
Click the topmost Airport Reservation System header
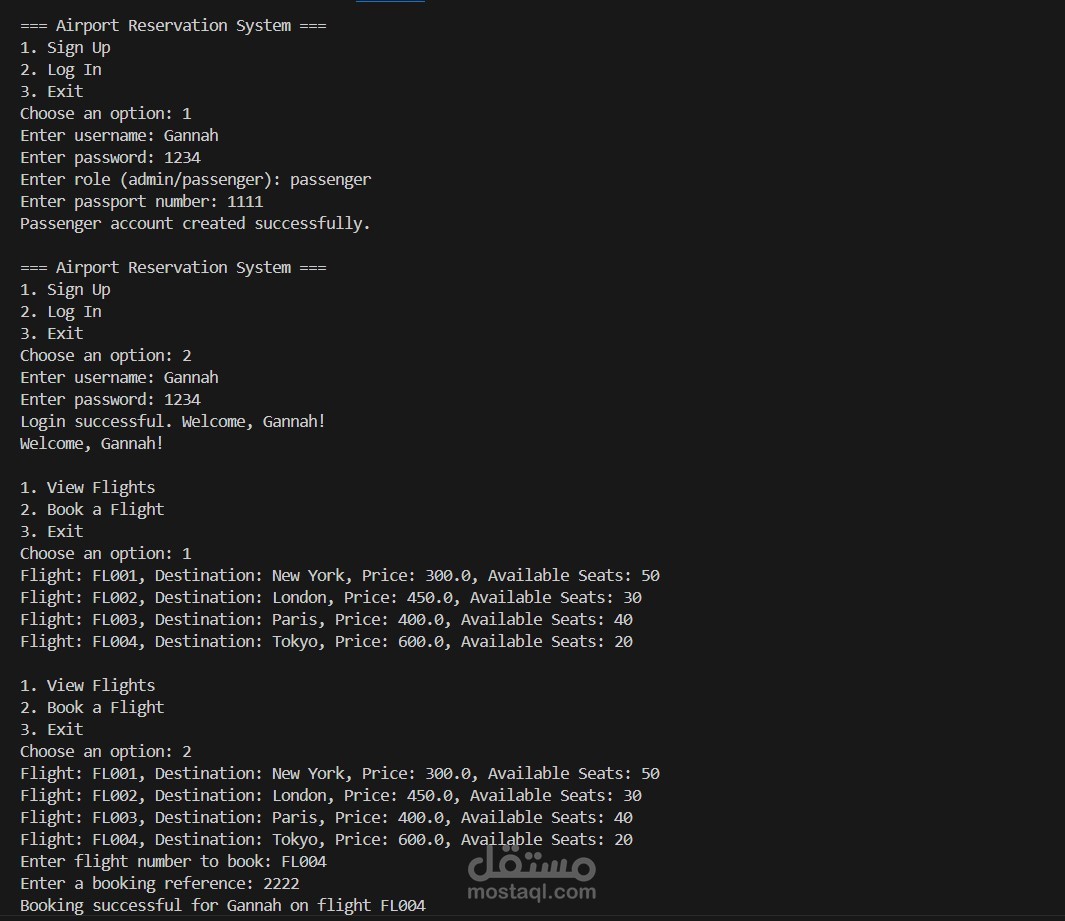tap(173, 25)
